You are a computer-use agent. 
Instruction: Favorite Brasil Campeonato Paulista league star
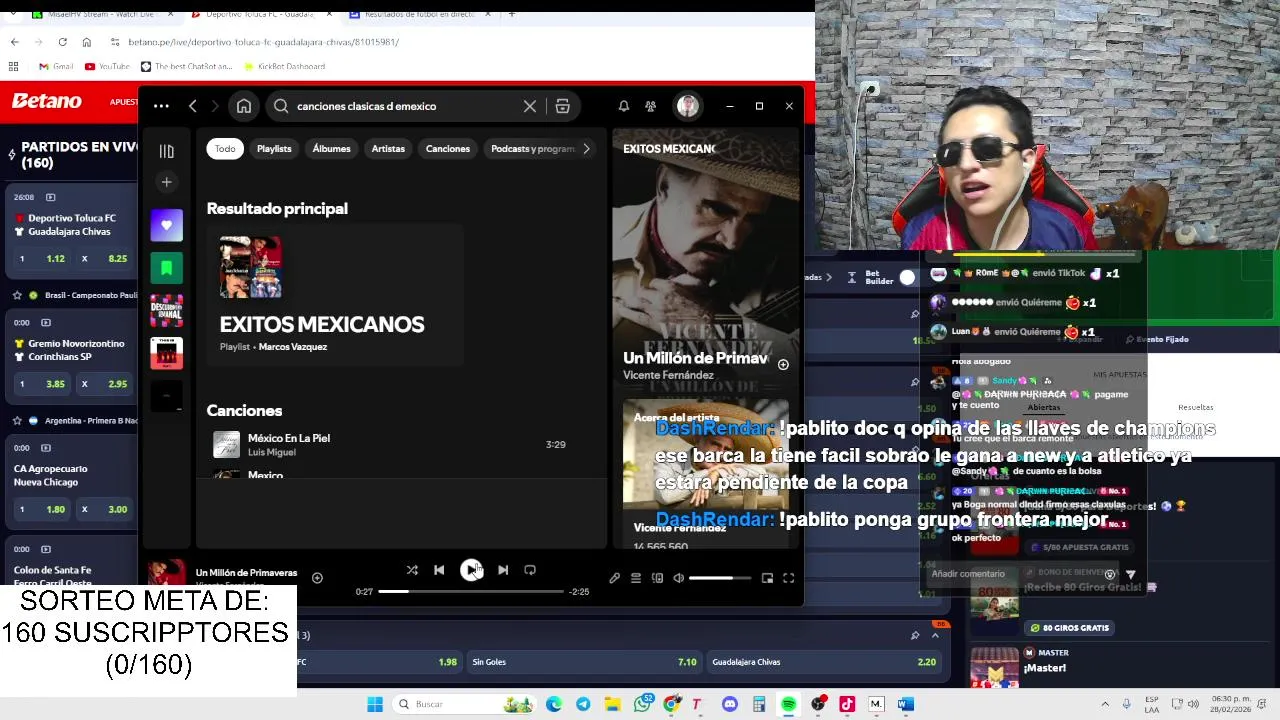[17, 296]
